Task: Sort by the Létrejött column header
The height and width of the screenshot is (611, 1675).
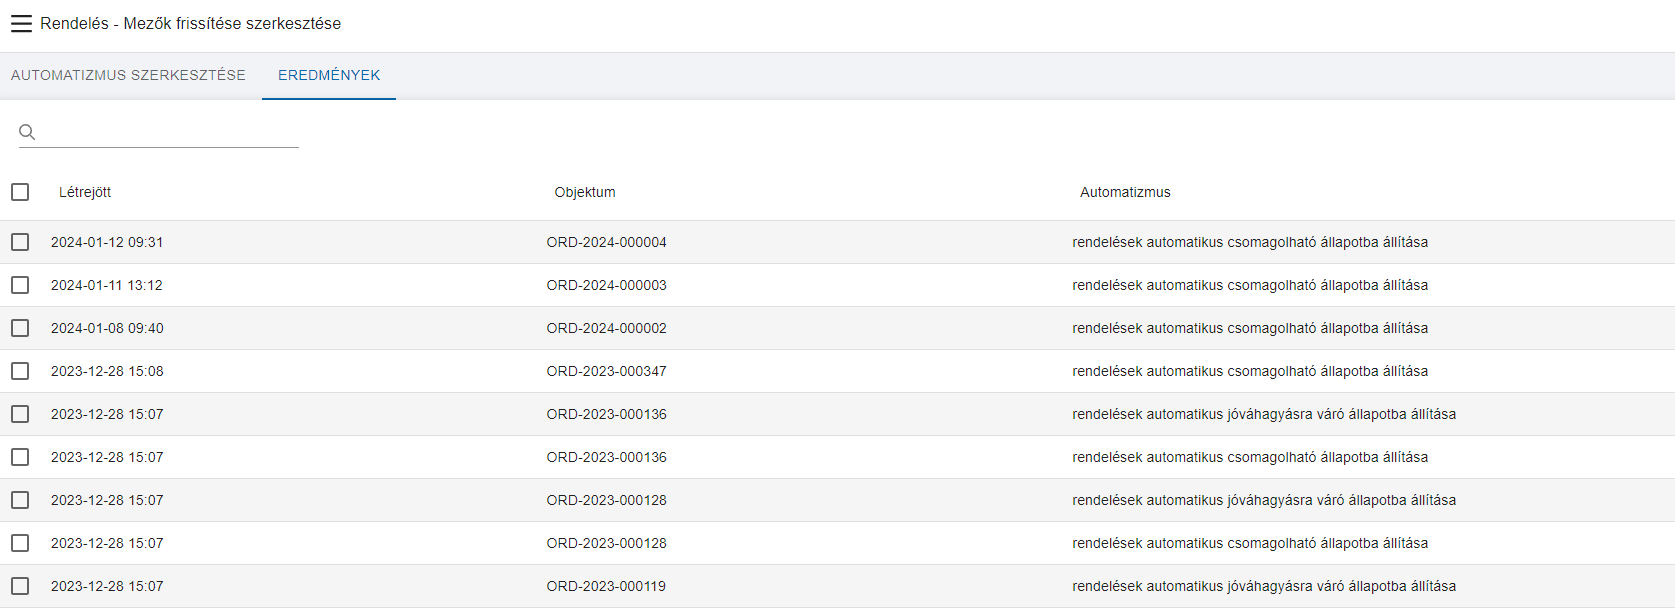Action: pos(85,192)
